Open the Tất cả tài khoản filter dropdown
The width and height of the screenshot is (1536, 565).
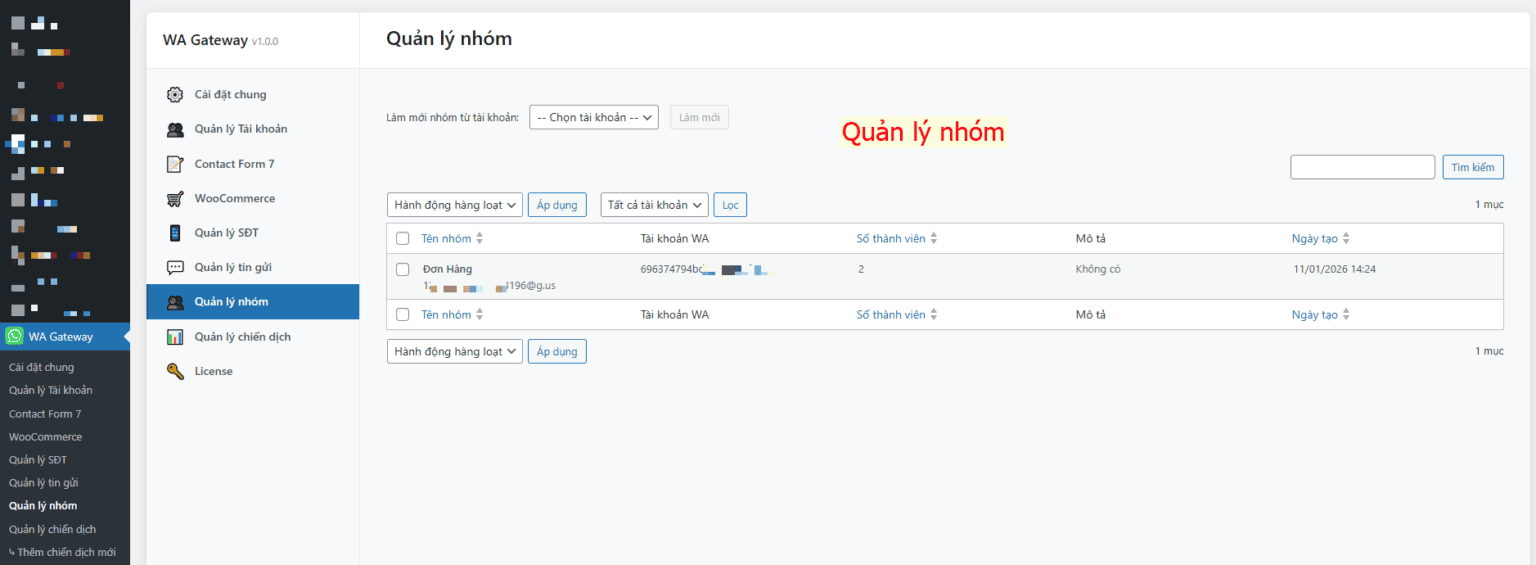654,205
